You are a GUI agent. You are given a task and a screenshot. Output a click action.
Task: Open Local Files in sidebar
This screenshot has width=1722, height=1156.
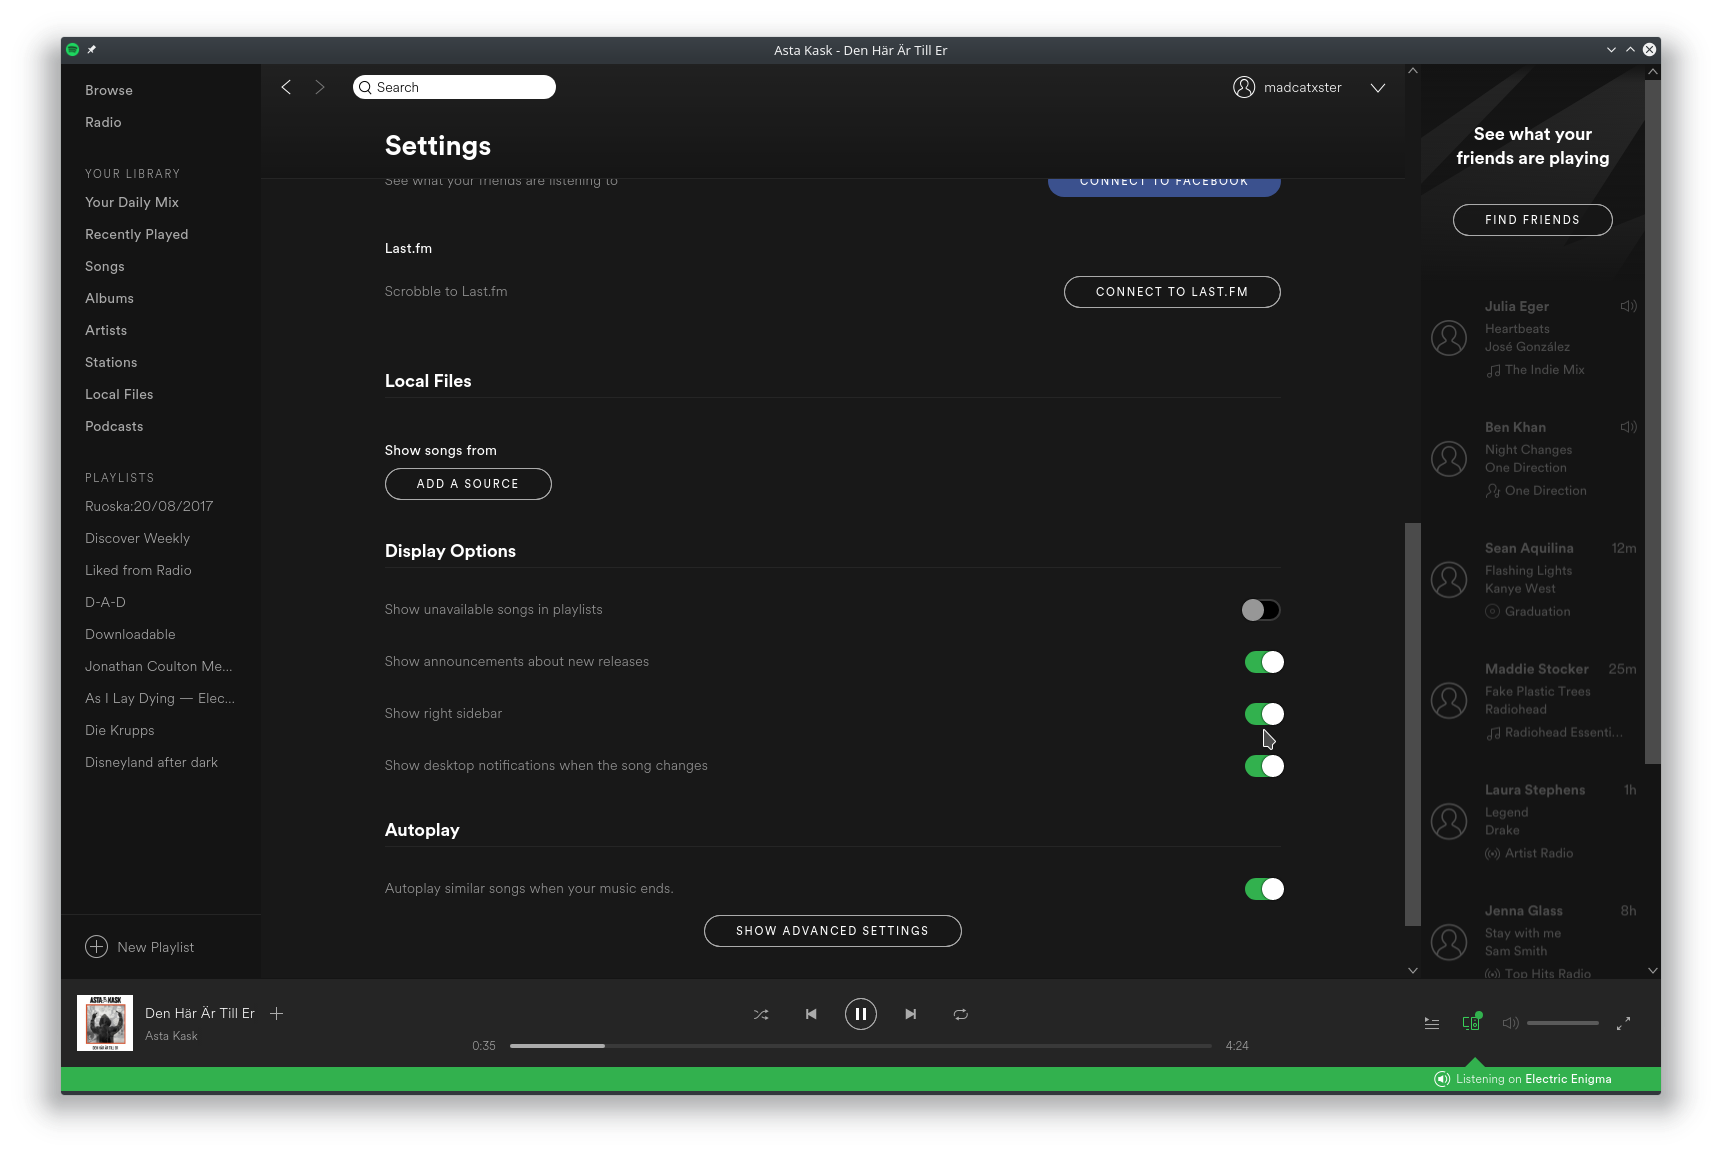[119, 394]
